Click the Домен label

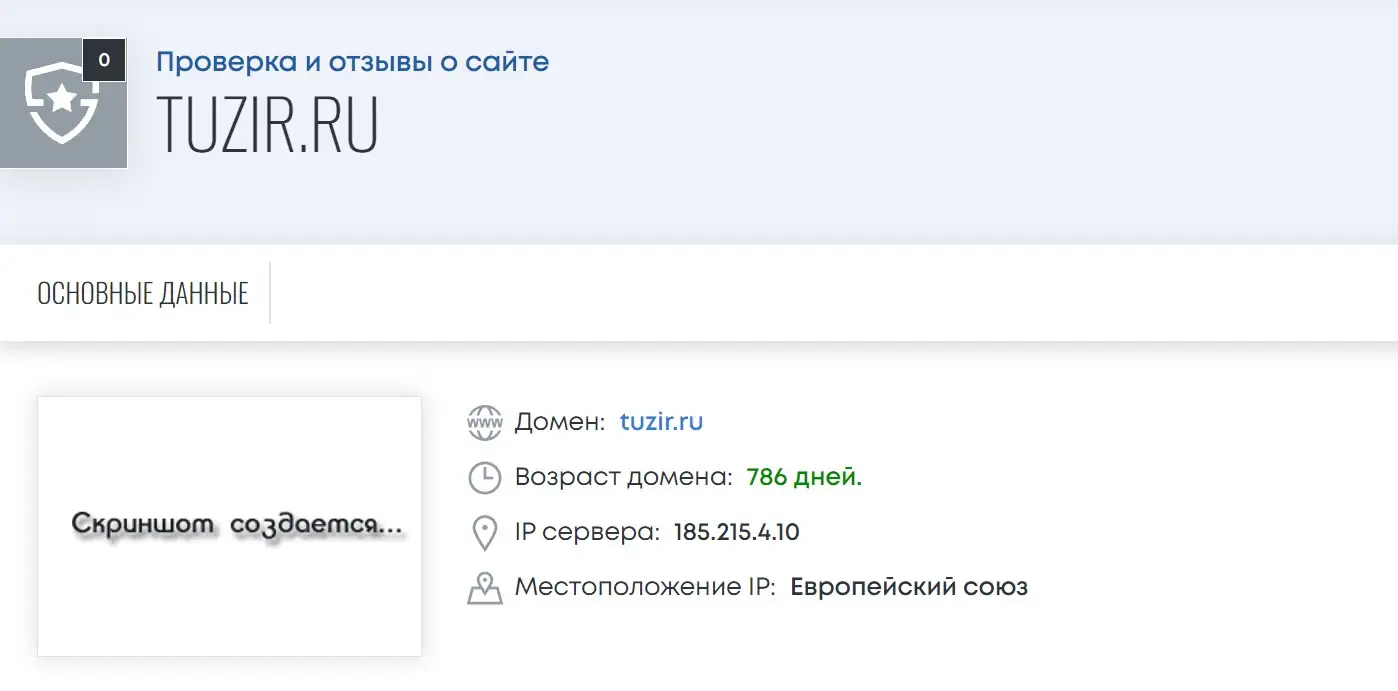click(x=560, y=422)
